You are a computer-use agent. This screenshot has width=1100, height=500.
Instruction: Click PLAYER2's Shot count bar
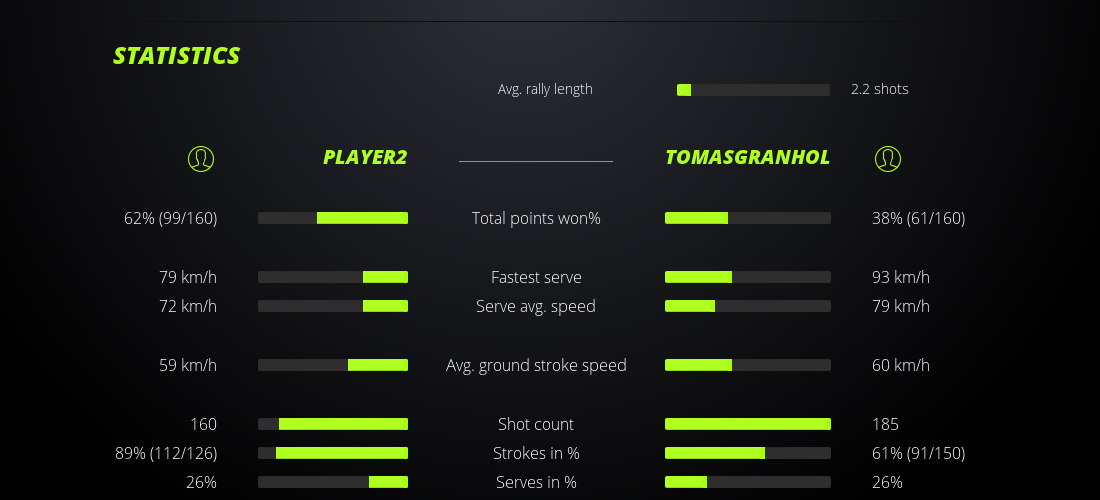[x=333, y=424]
